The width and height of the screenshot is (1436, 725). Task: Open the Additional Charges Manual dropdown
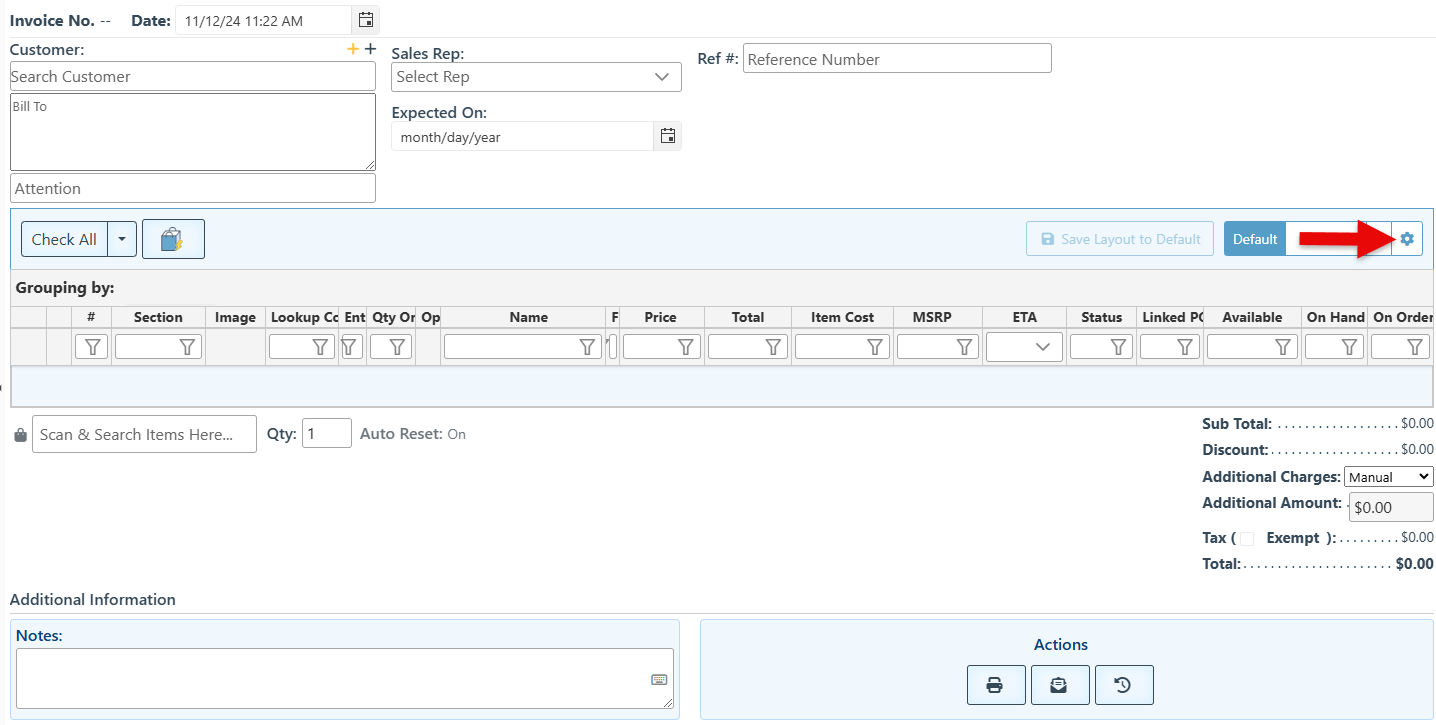[x=1389, y=477]
